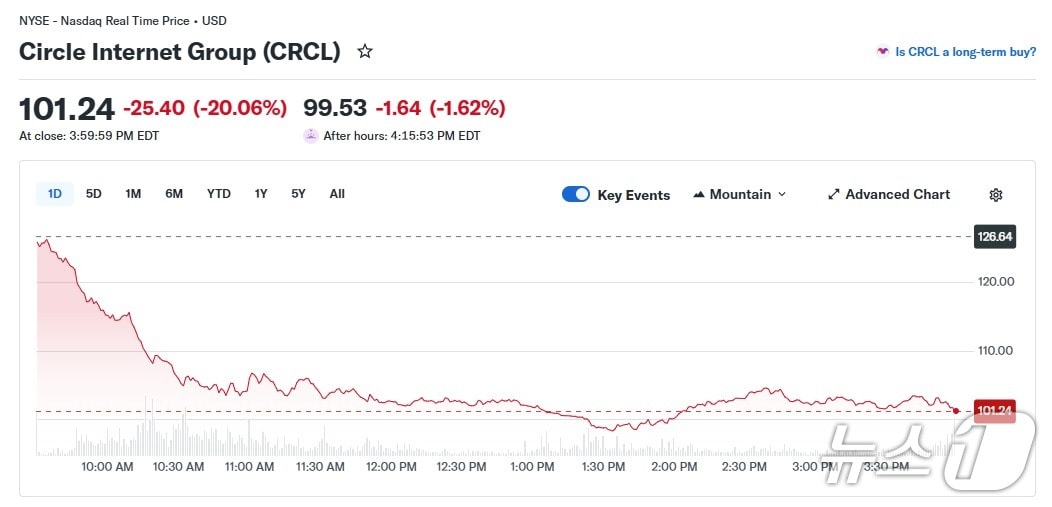Click the purple icon beside long-term buy

882,52
